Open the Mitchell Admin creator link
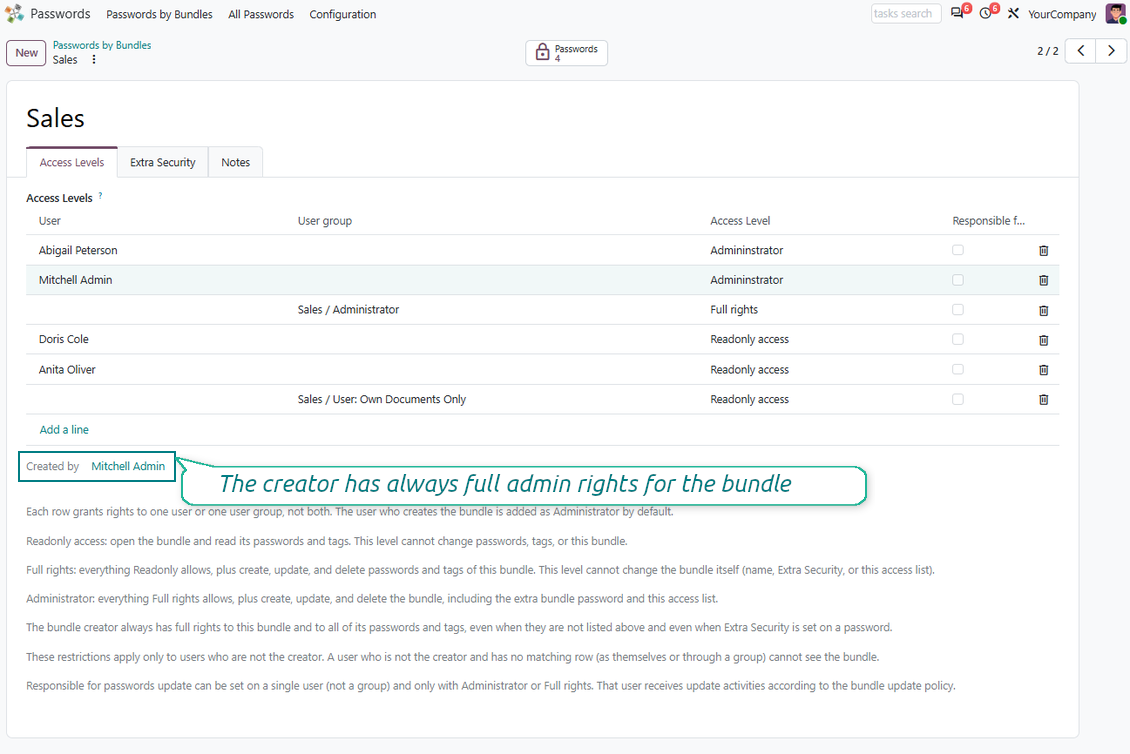1130x754 pixels. 128,466
